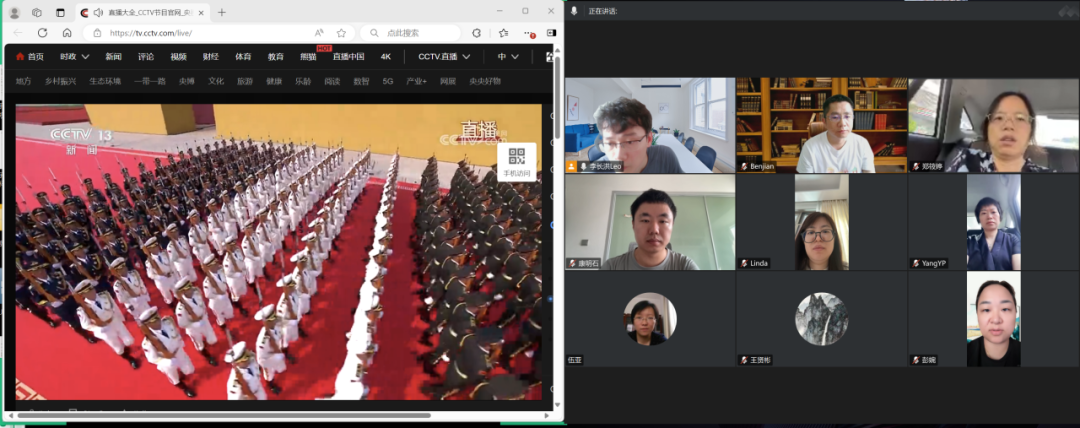Viewport: 1080px width, 428px height.
Task: Open the 中 language dropdown
Action: coord(508,57)
